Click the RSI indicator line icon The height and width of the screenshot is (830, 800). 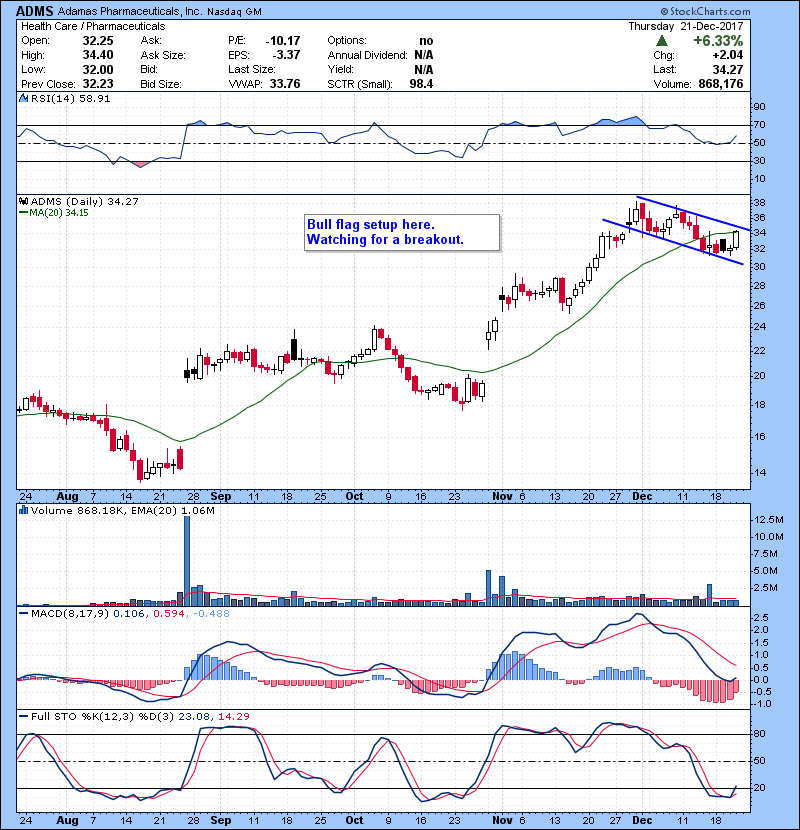point(24,98)
